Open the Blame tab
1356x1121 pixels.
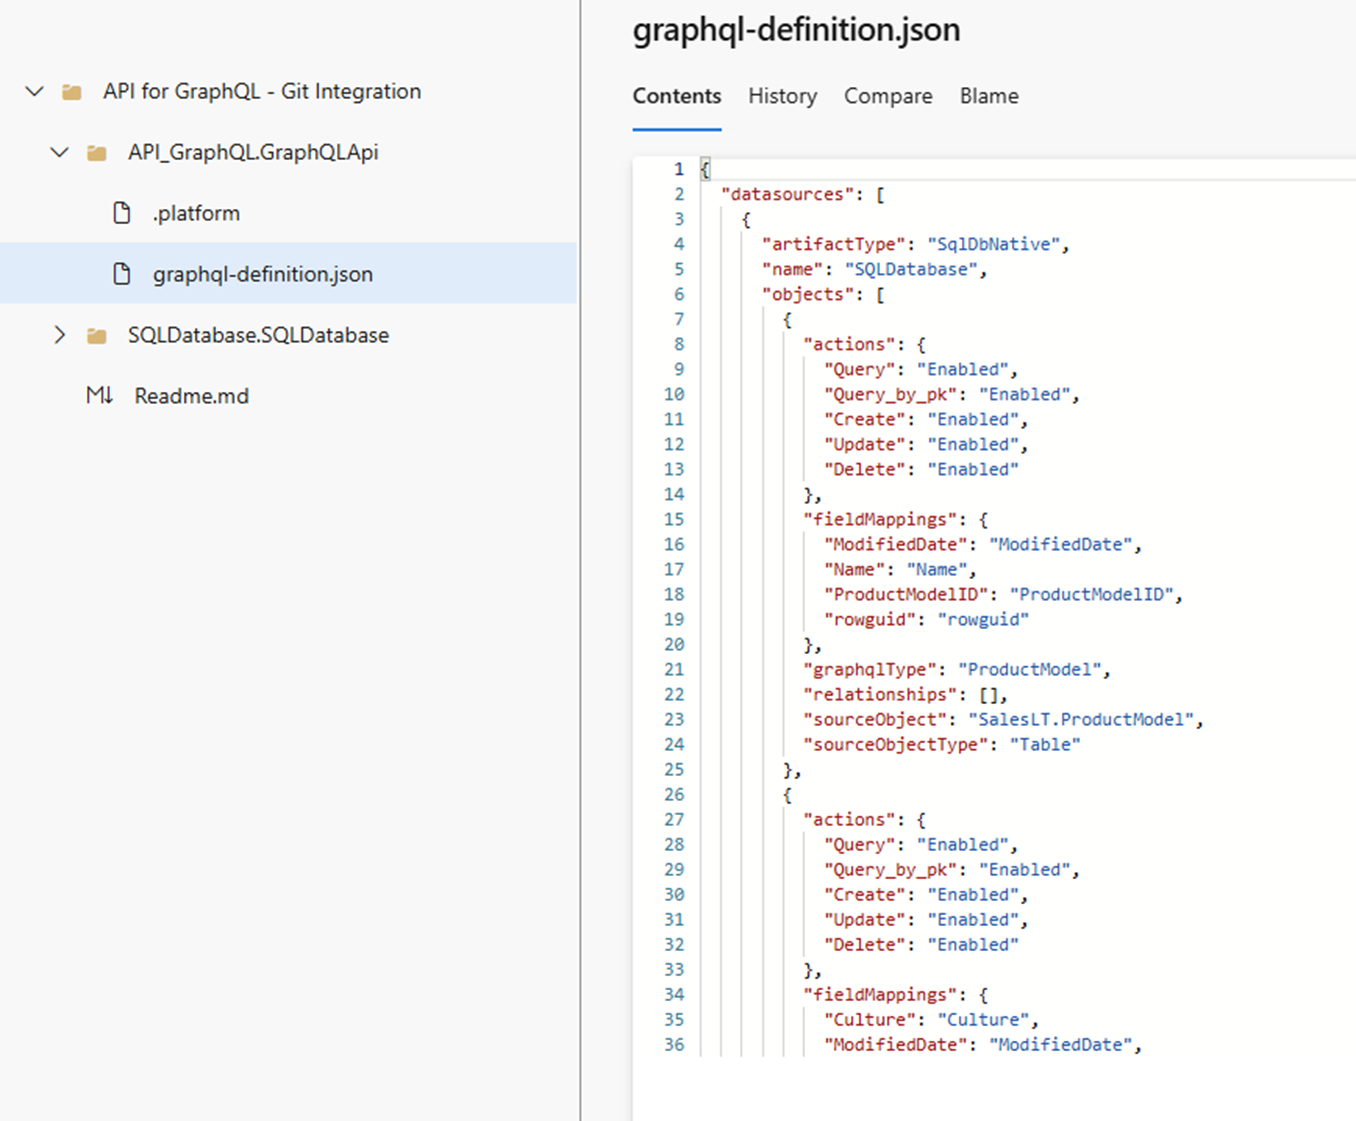click(988, 96)
